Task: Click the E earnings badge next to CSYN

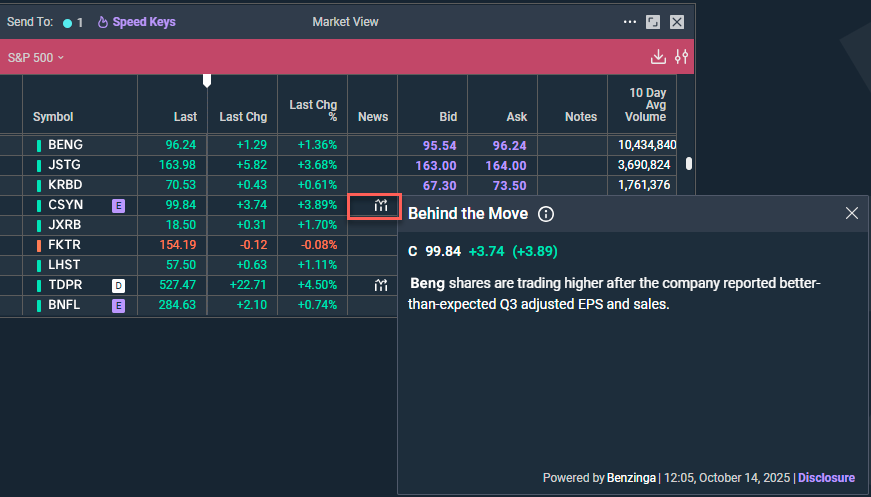Action: pyautogui.click(x=118, y=206)
